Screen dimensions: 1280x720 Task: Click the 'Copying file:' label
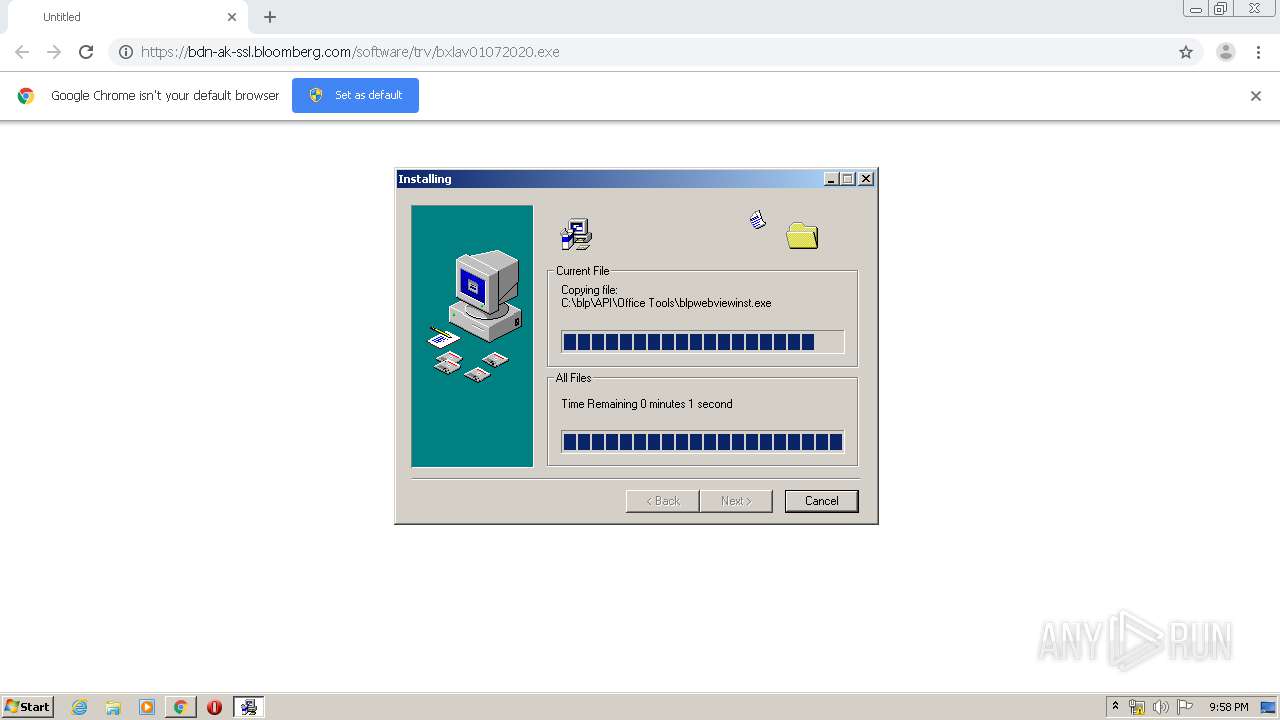click(x=589, y=290)
